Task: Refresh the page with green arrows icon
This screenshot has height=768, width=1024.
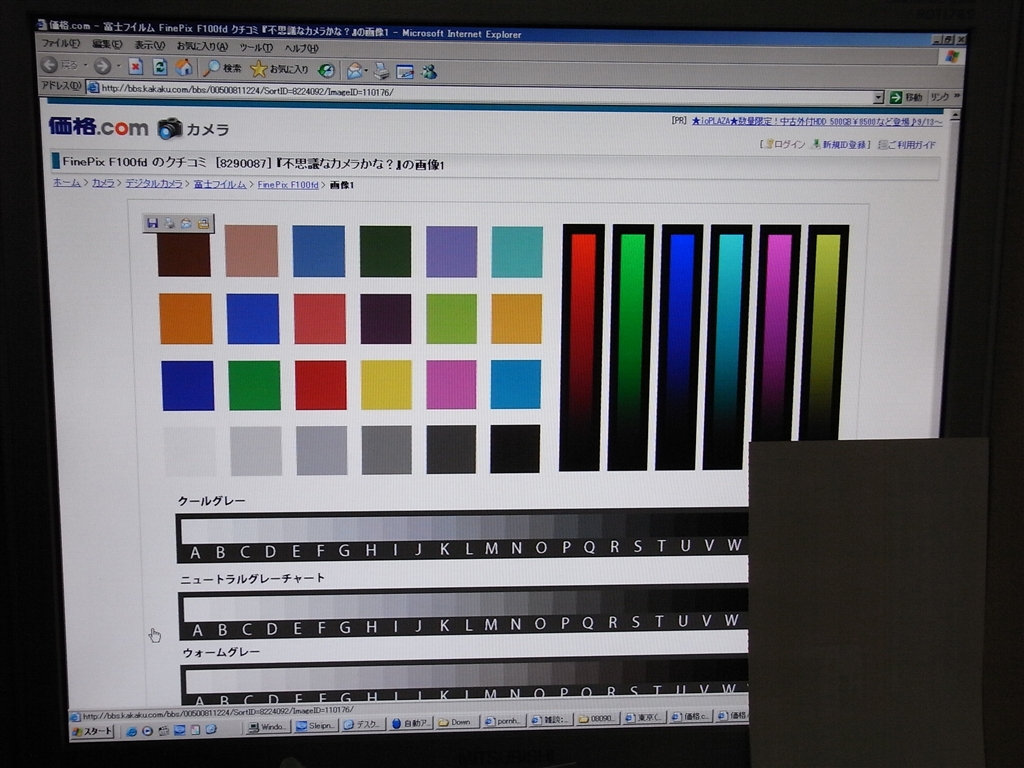Action: (x=159, y=67)
